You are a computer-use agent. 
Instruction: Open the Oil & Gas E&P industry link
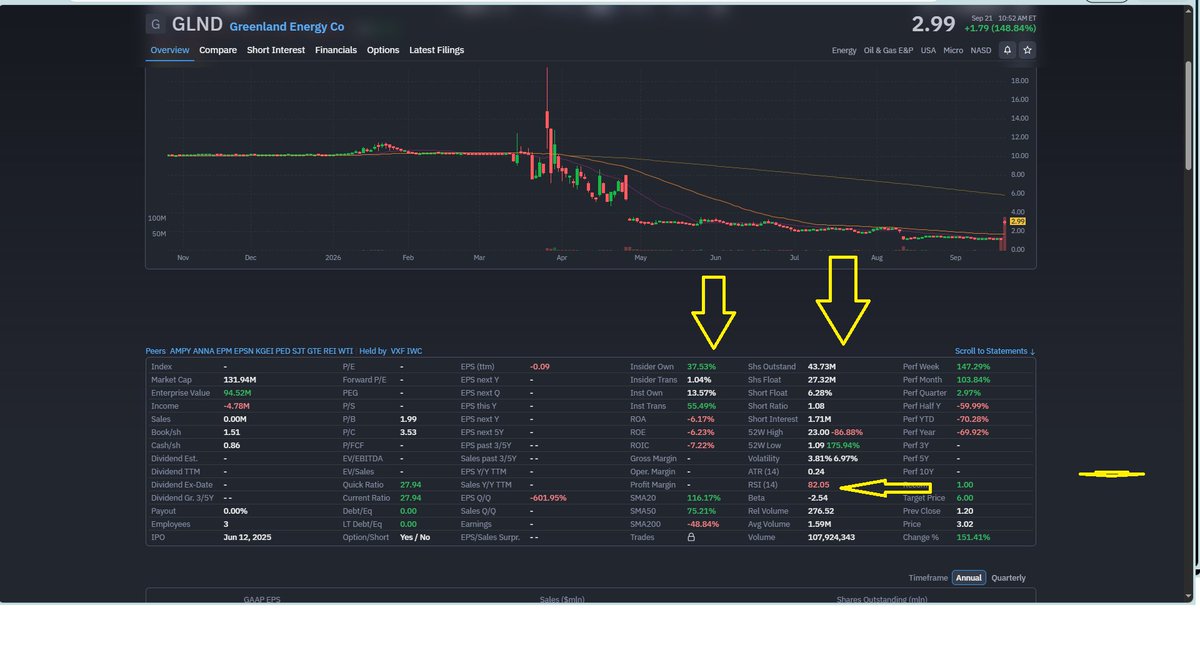pos(888,50)
